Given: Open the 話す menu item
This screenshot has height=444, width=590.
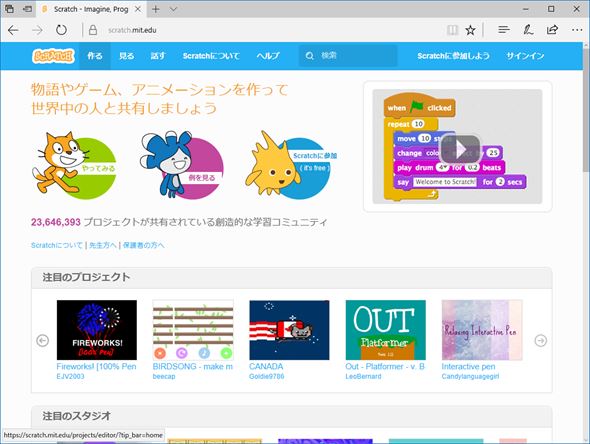Looking at the screenshot, I should (158, 56).
